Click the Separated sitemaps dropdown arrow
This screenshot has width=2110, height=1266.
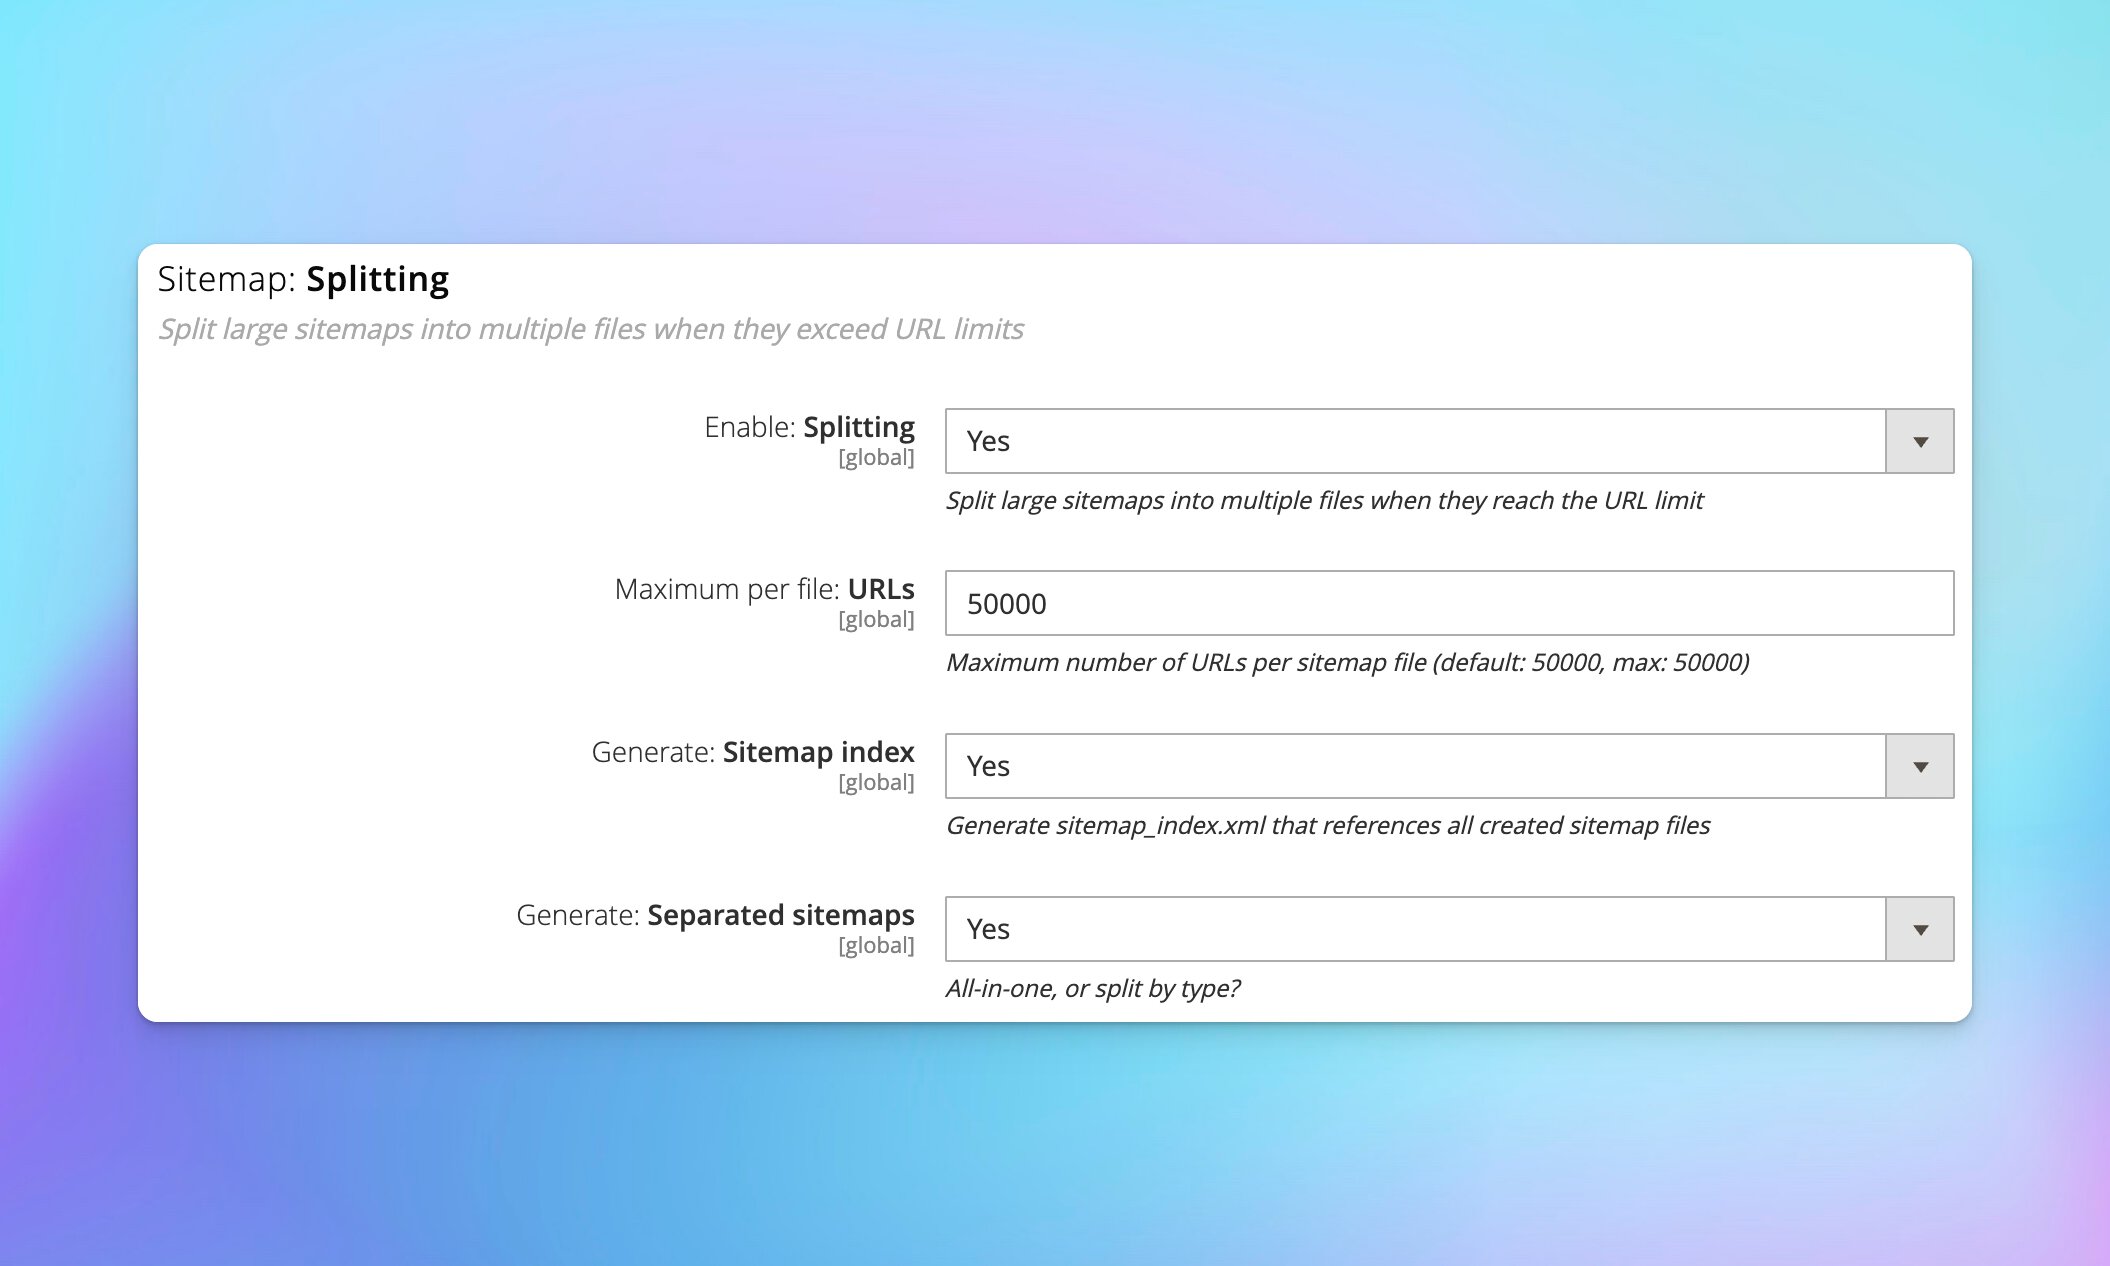(x=1919, y=929)
